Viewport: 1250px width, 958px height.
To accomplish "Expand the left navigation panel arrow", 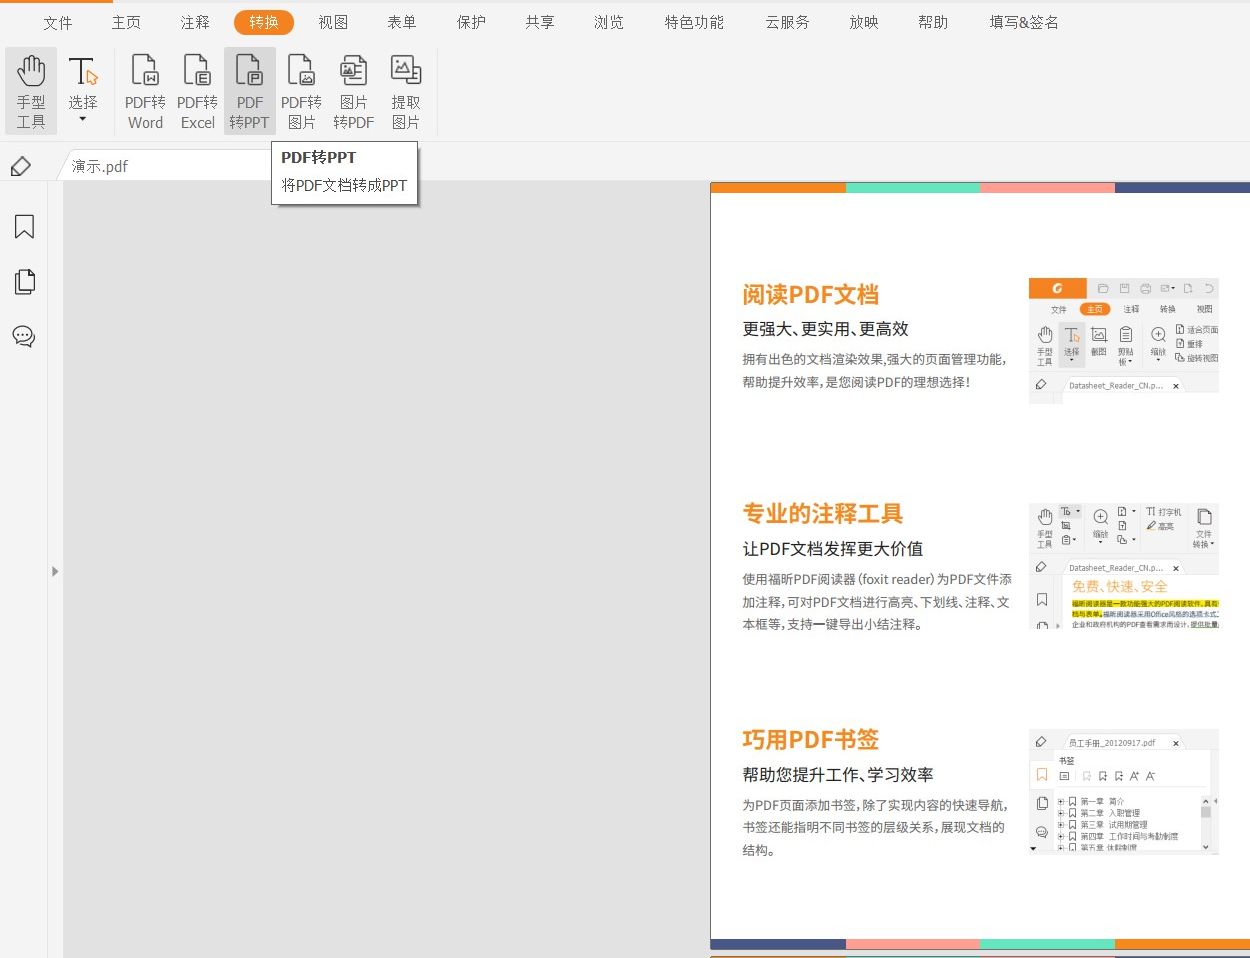I will point(55,571).
